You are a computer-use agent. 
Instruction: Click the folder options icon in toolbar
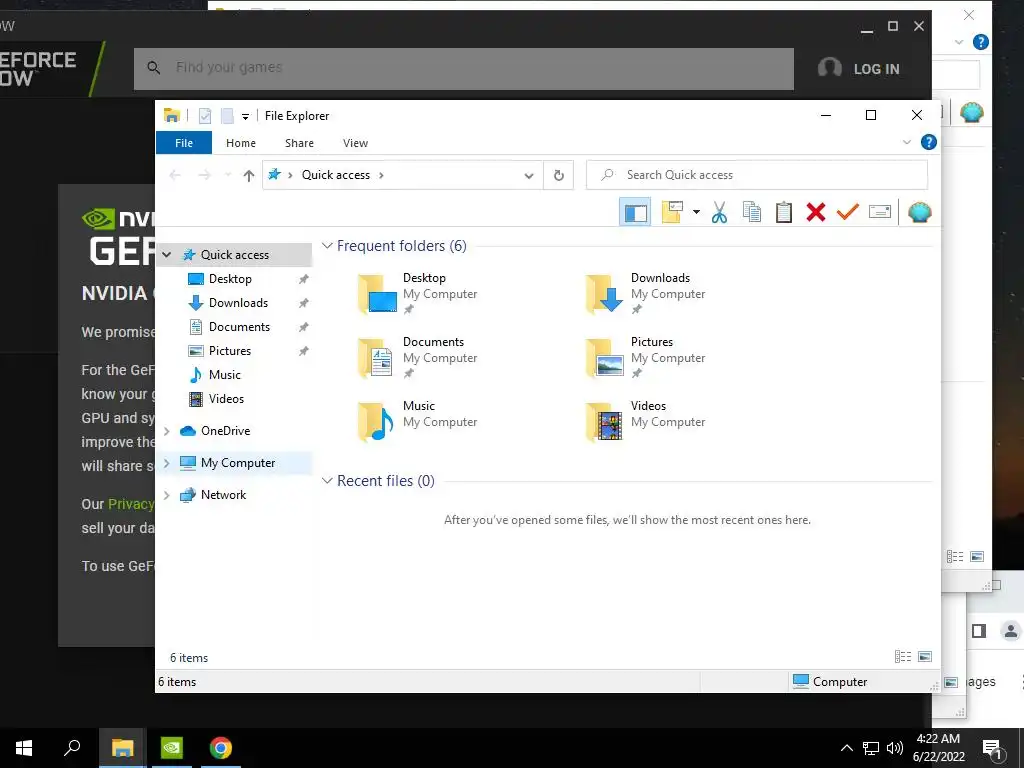pos(672,212)
